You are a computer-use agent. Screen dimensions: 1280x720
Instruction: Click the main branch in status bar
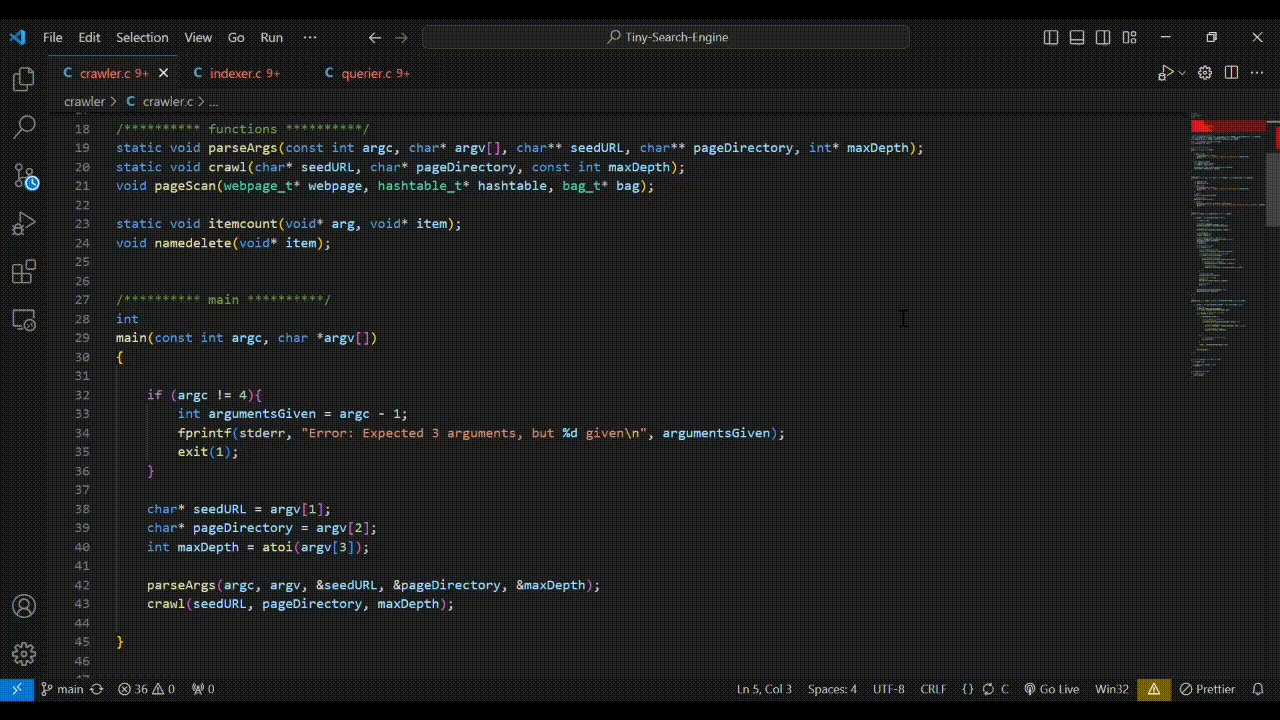62,689
